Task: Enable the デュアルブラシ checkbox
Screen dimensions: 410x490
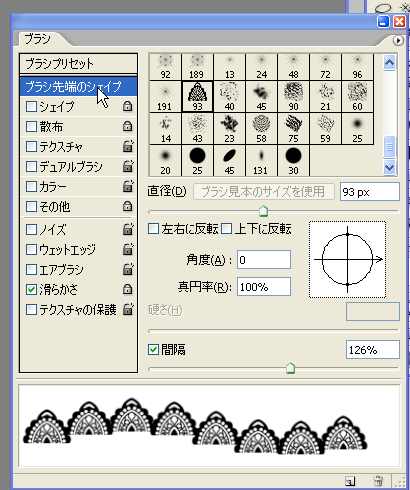Action: (31, 167)
